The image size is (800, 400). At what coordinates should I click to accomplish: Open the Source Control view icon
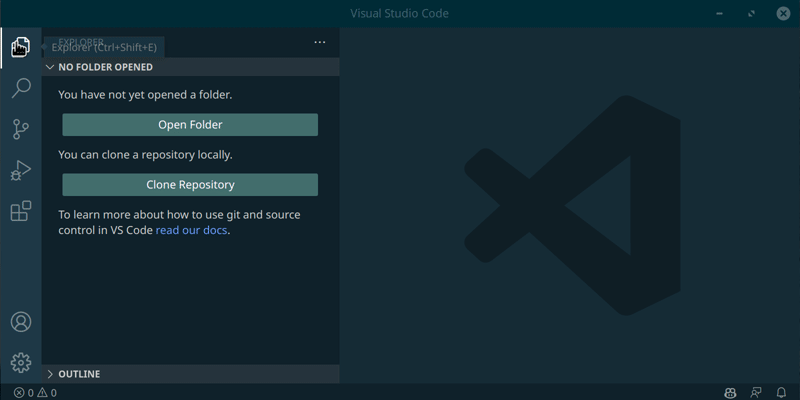21,129
